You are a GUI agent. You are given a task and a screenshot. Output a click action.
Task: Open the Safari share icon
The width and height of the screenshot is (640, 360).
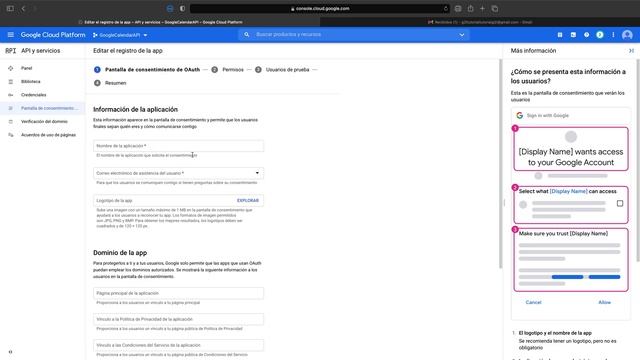coord(470,9)
